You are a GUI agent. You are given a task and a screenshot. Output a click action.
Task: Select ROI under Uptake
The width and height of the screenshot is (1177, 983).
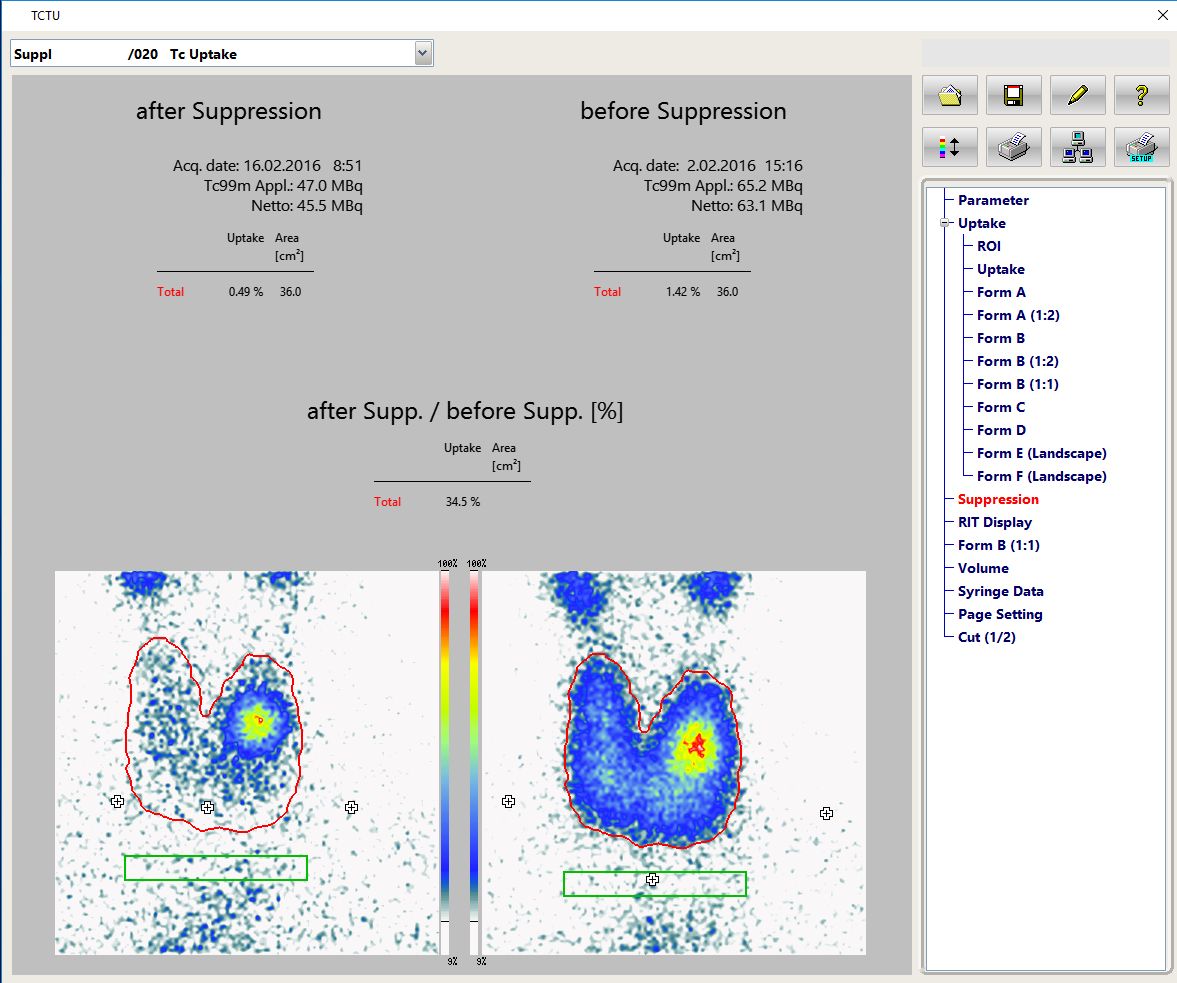988,246
